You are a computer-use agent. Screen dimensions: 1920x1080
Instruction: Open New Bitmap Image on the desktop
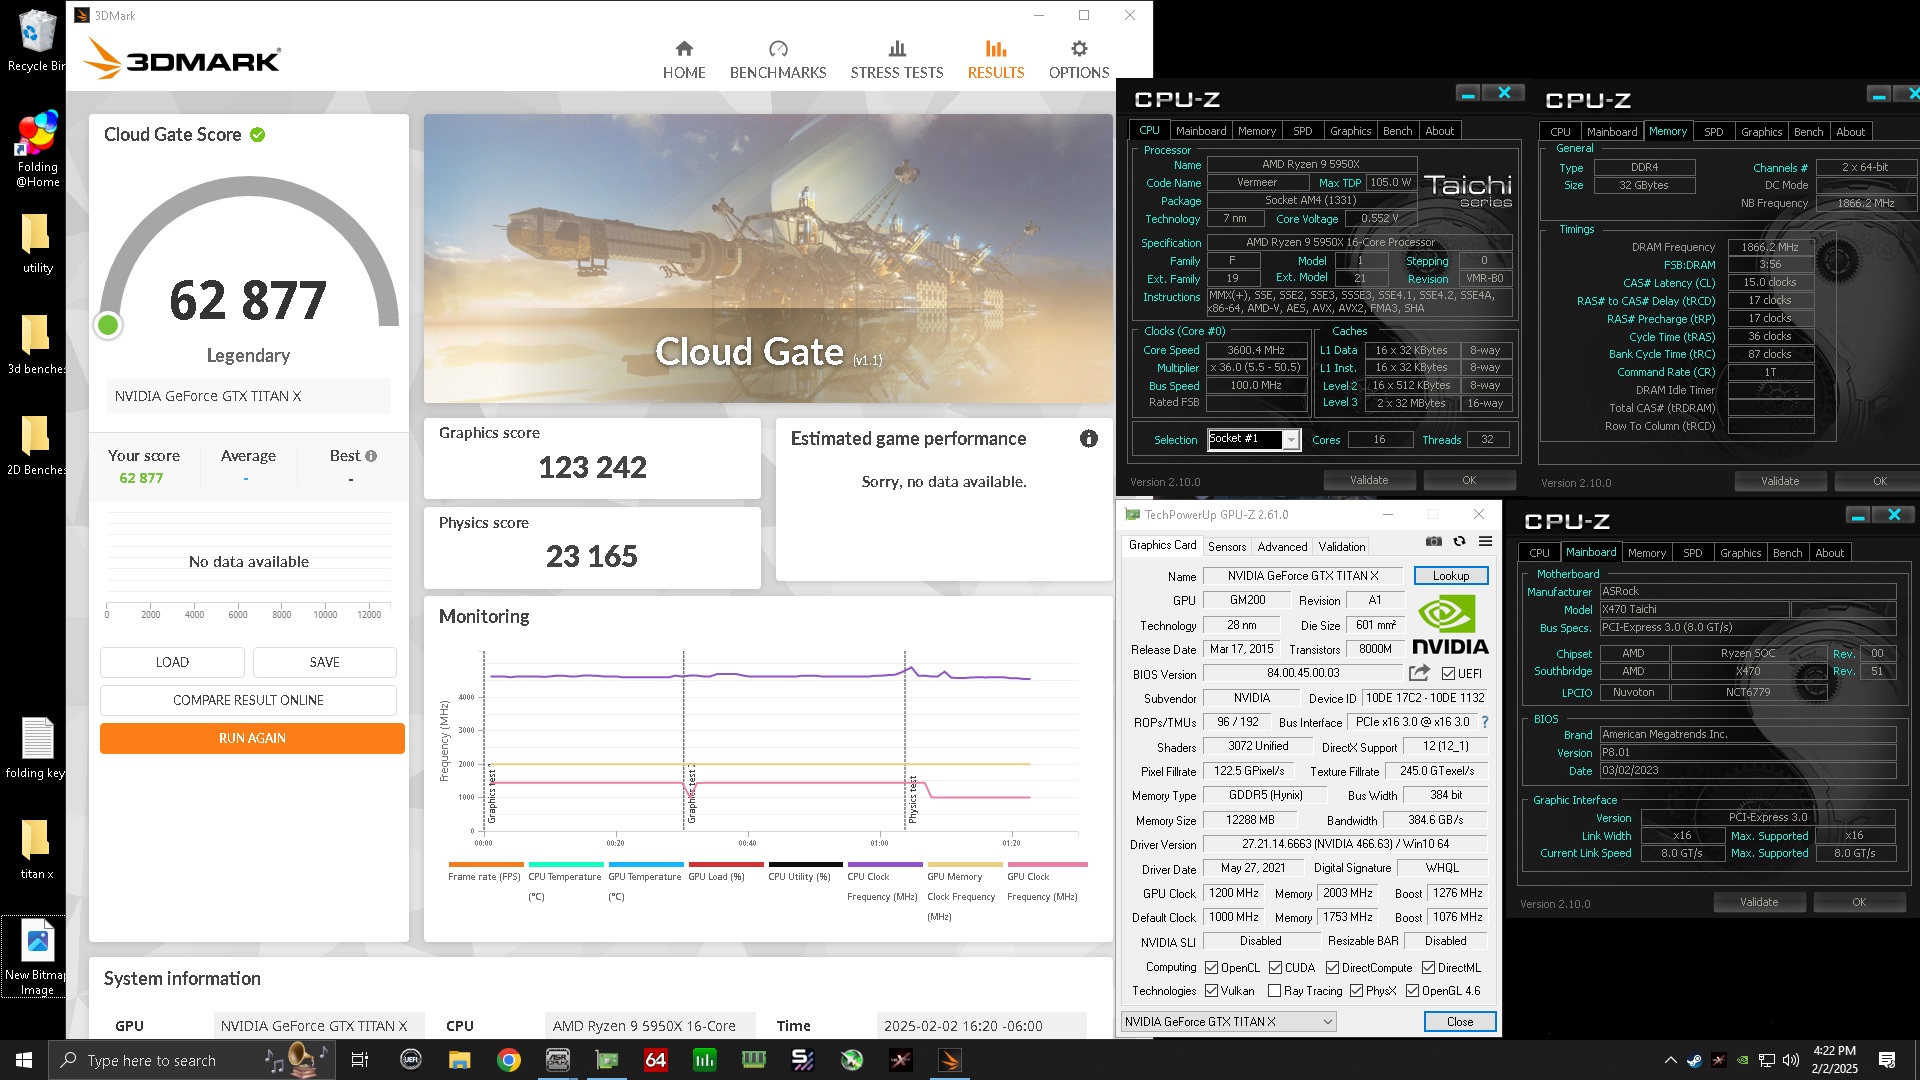coord(36,957)
